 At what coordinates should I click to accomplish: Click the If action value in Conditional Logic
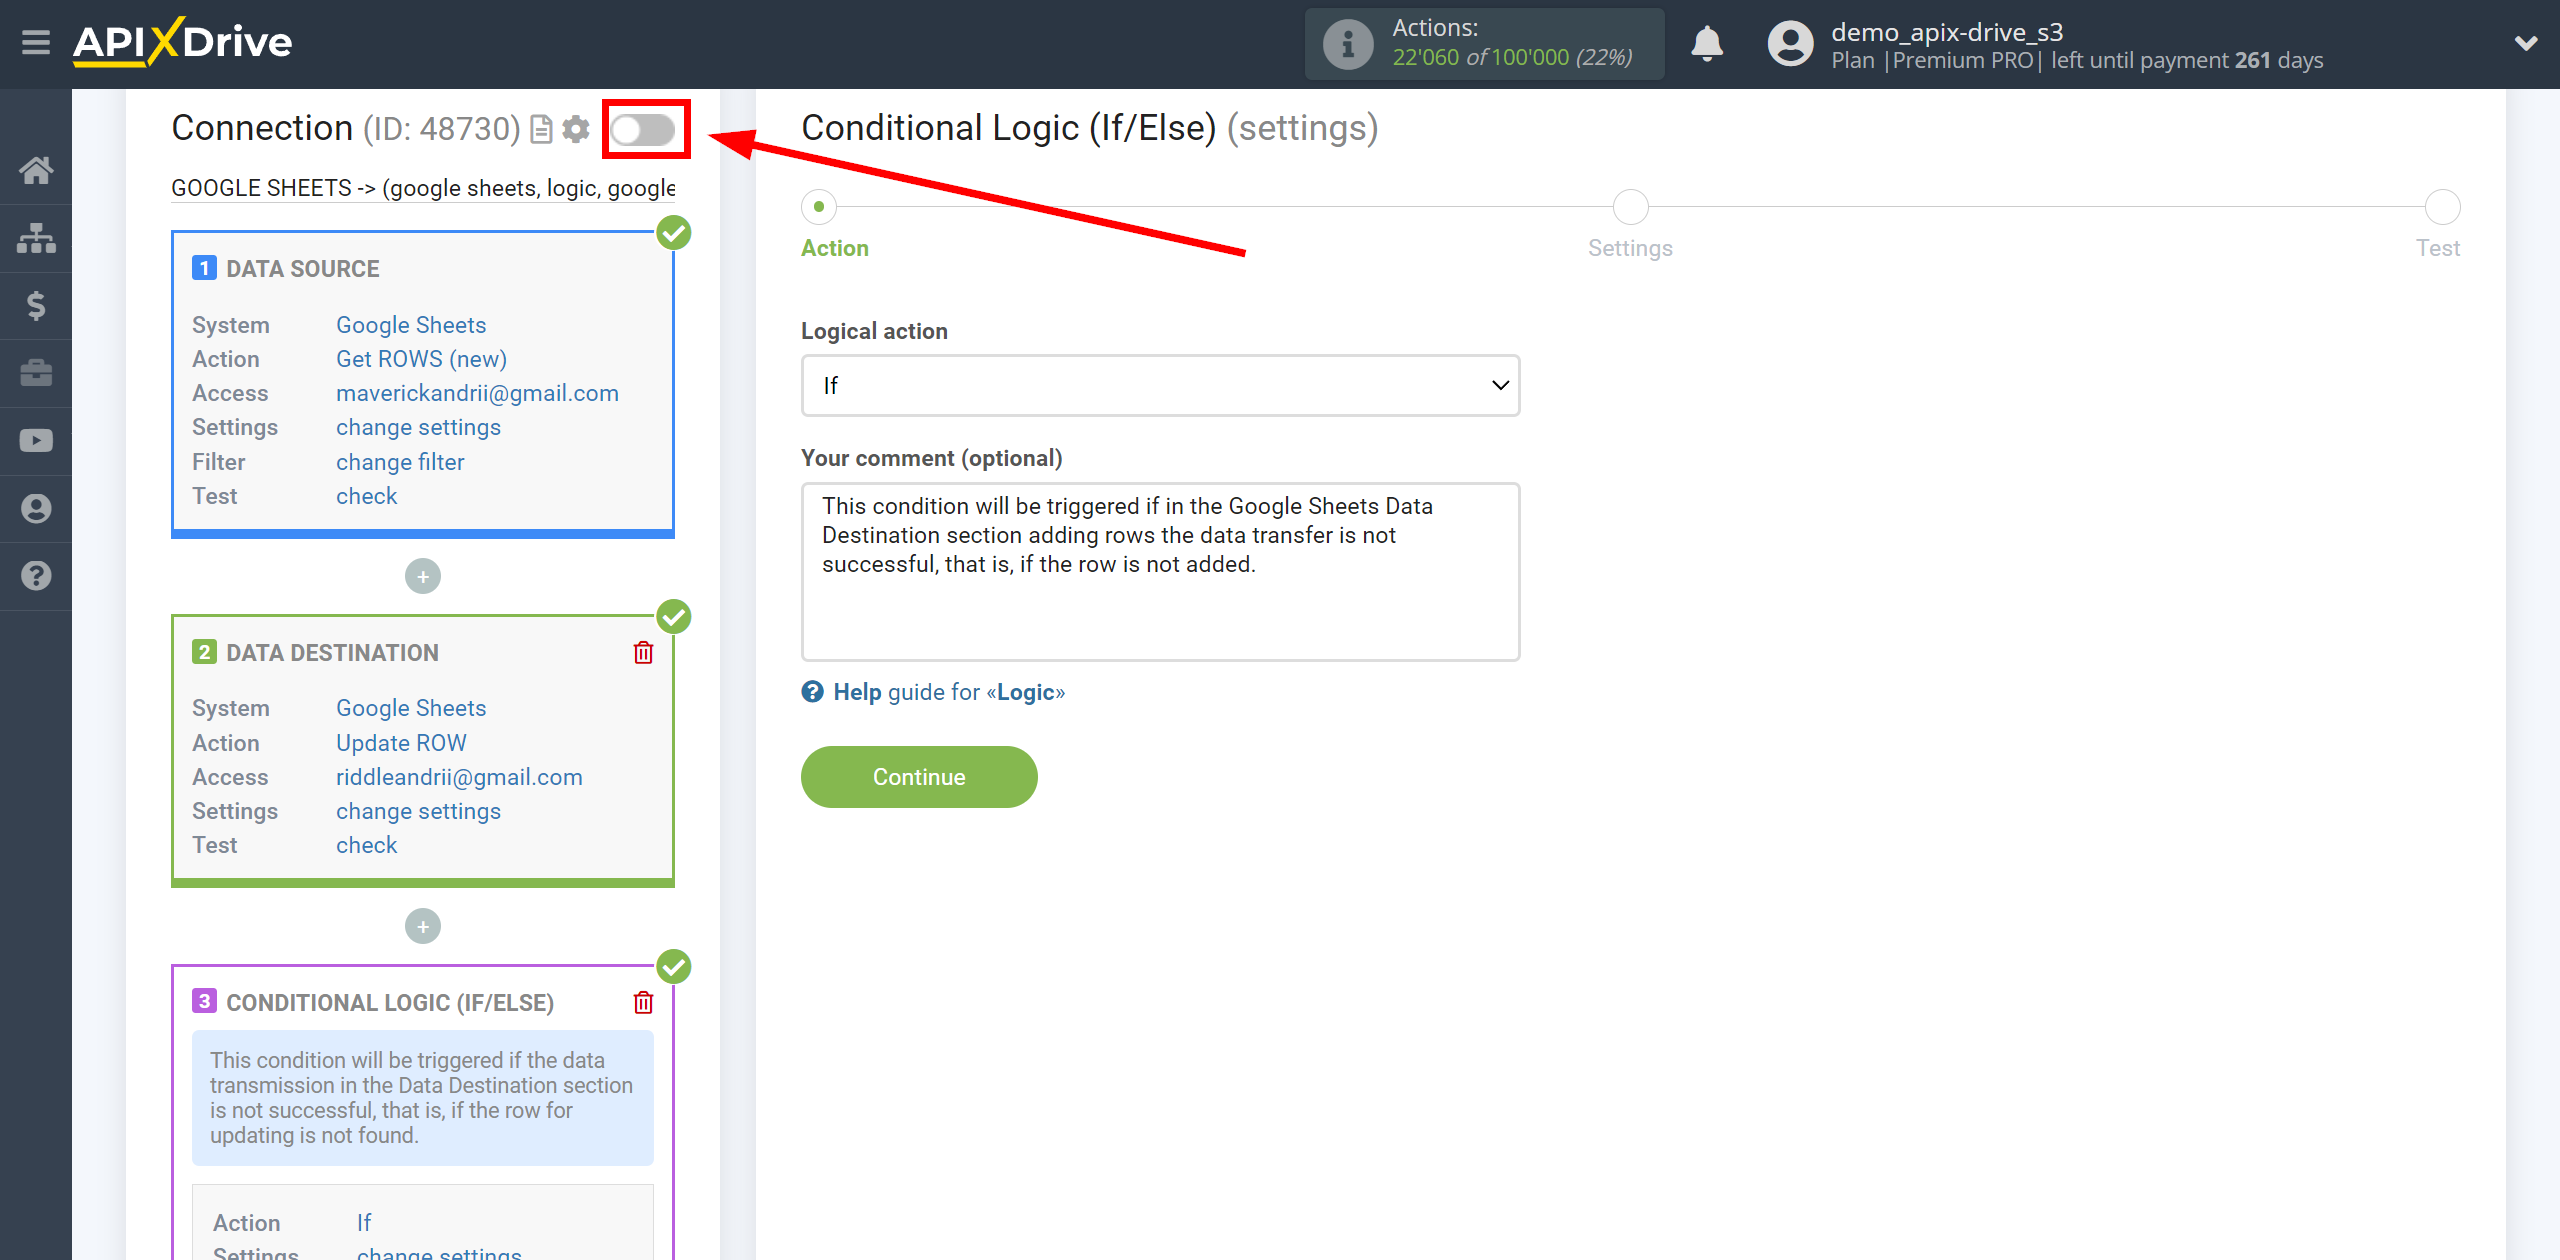(x=364, y=1223)
